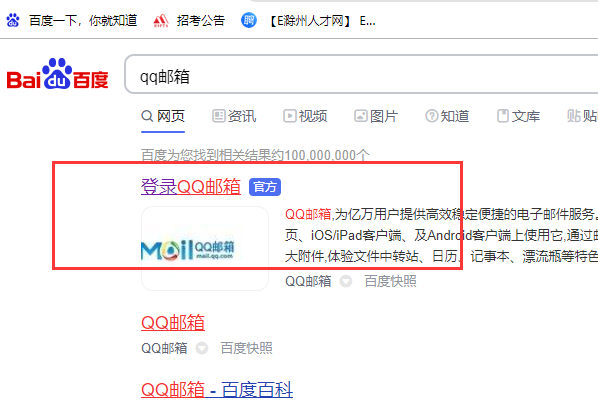Open the QQ邮箱 - 百度百科 result

tap(217, 390)
